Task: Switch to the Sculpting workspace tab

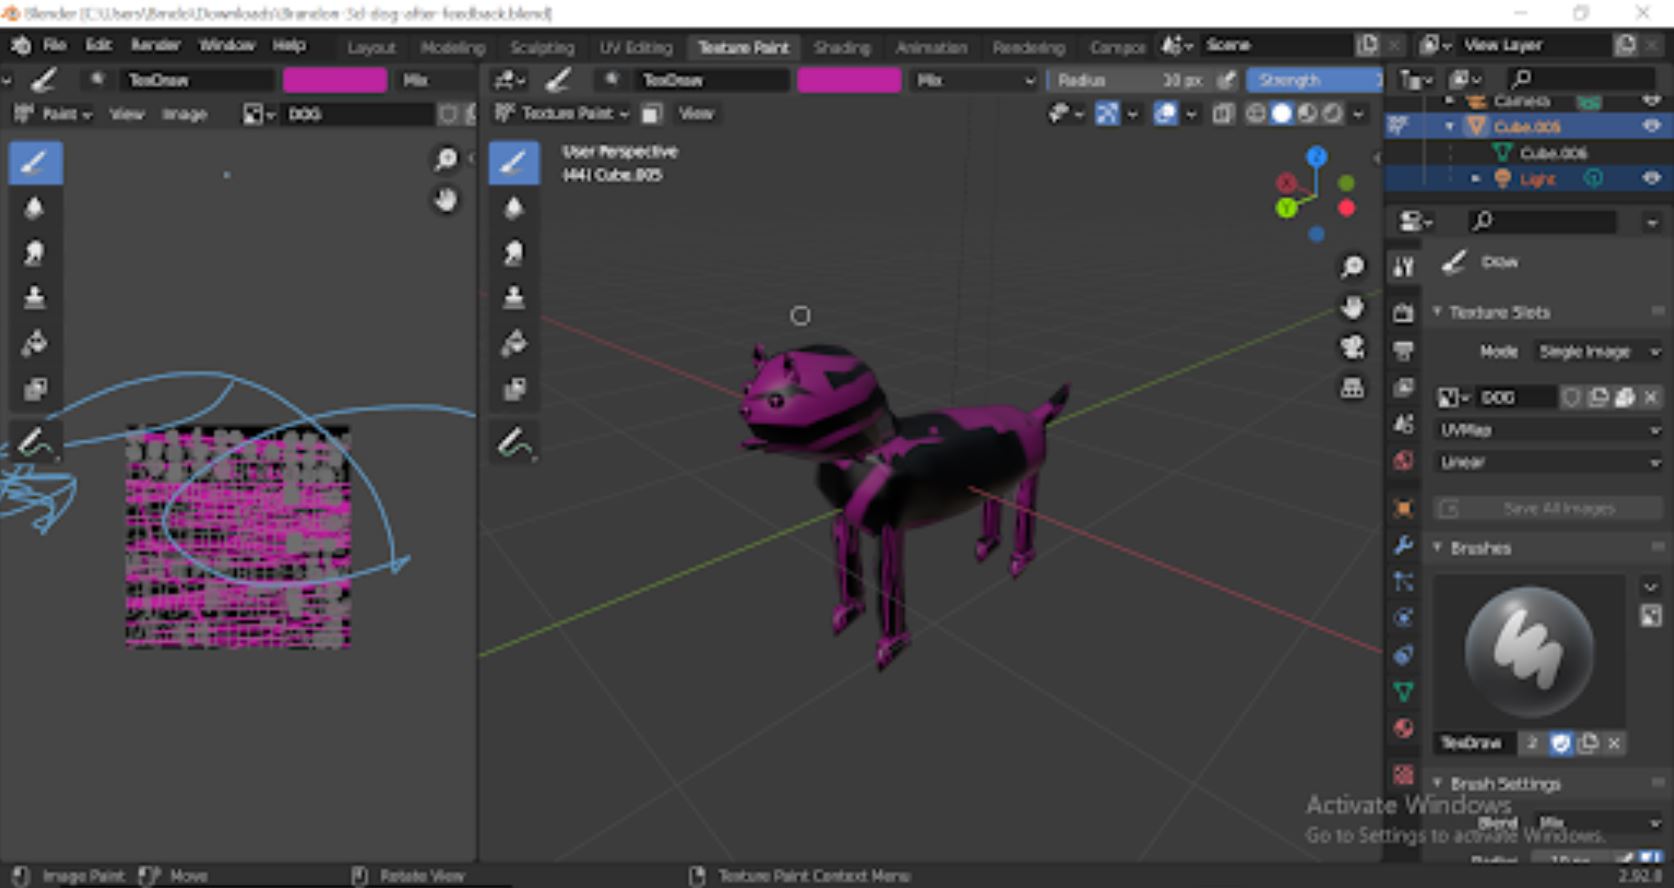Action: (x=541, y=47)
